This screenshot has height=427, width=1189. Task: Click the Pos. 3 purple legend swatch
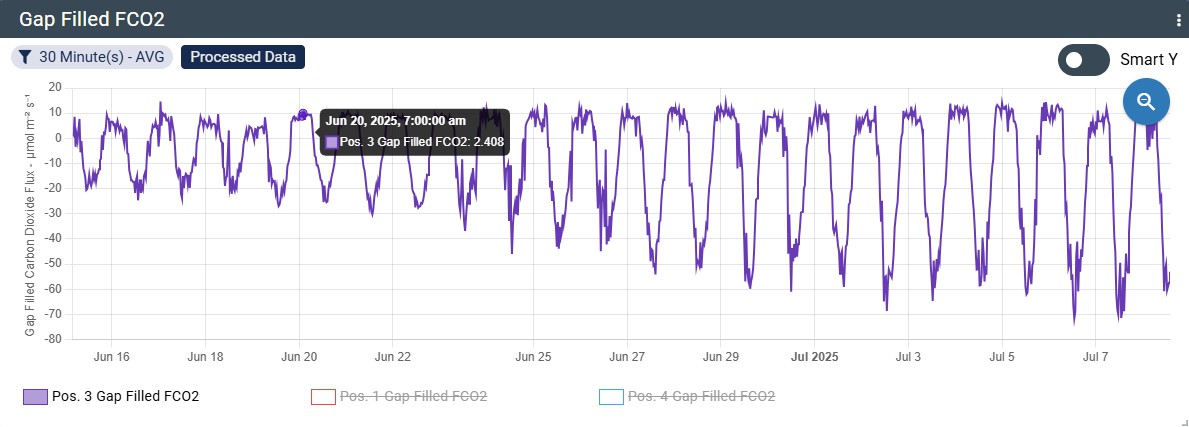(35, 397)
